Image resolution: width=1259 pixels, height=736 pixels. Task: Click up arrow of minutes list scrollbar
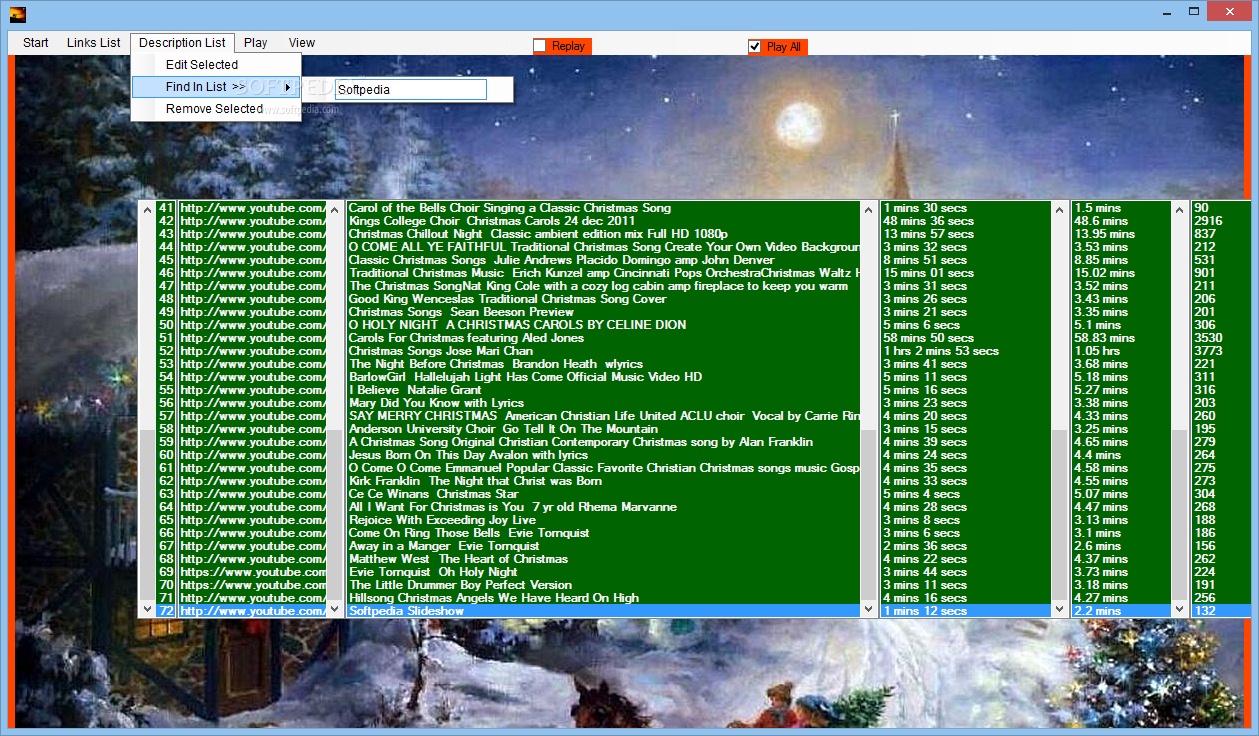[1179, 210]
